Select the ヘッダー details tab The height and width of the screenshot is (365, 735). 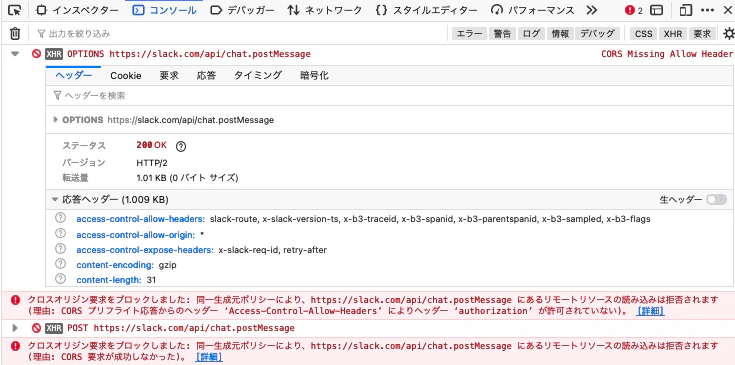(74, 75)
